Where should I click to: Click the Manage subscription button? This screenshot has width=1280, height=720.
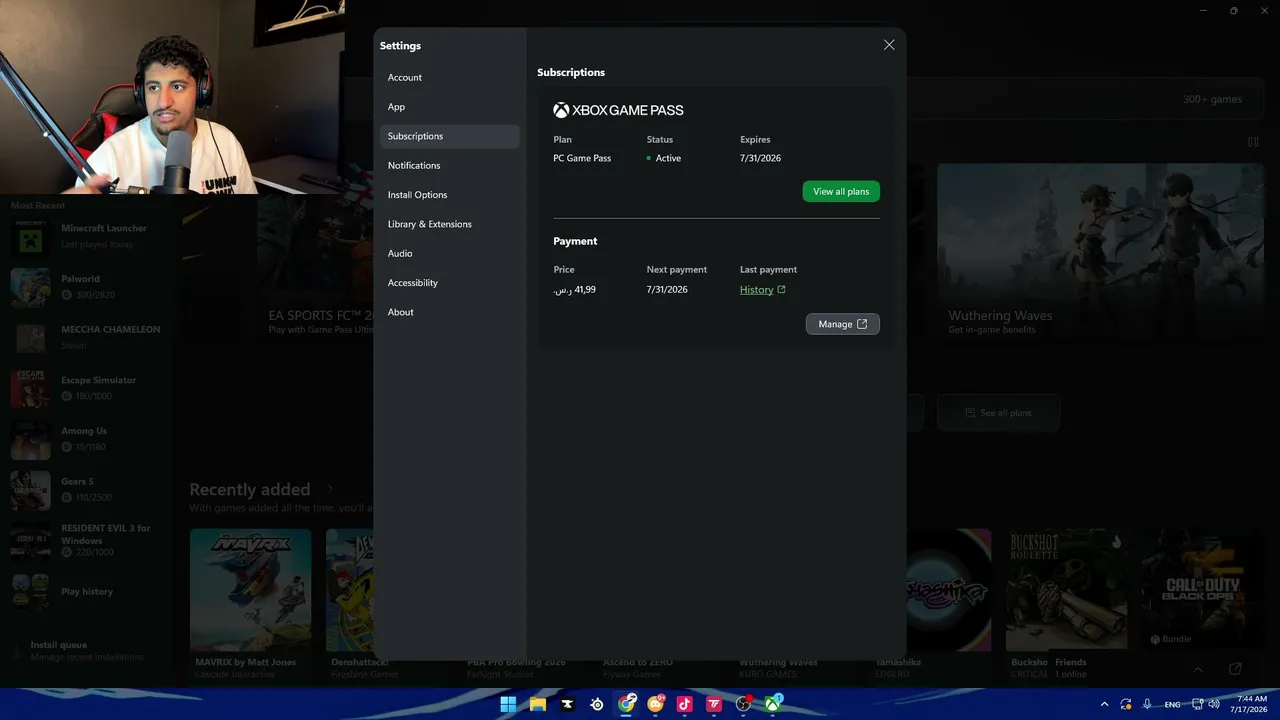[842, 324]
